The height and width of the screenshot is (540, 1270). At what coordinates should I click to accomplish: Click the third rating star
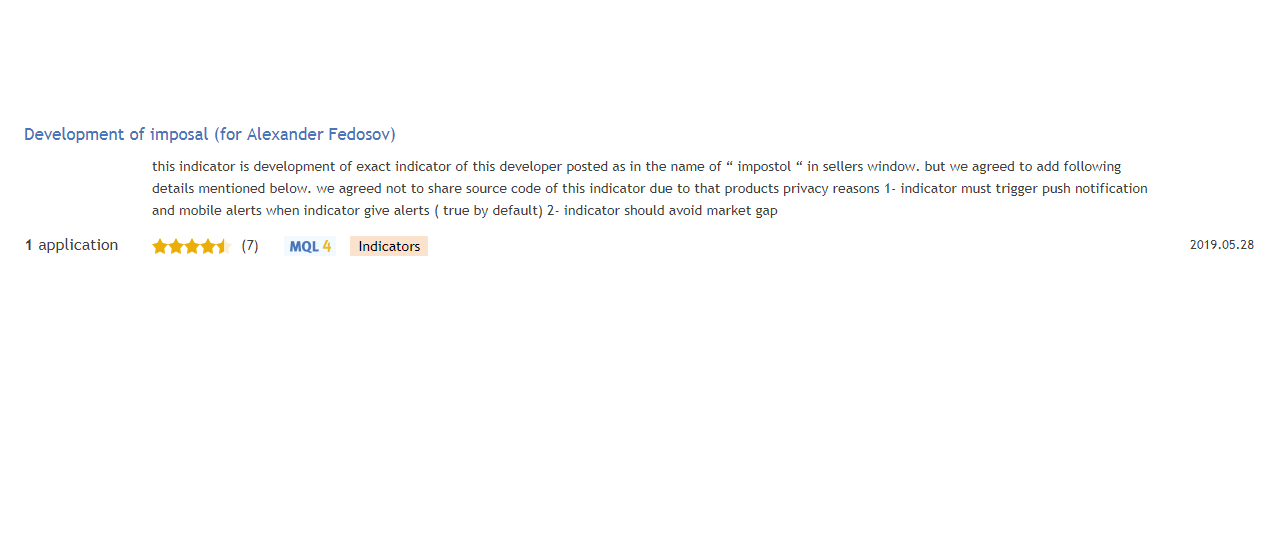tap(192, 246)
